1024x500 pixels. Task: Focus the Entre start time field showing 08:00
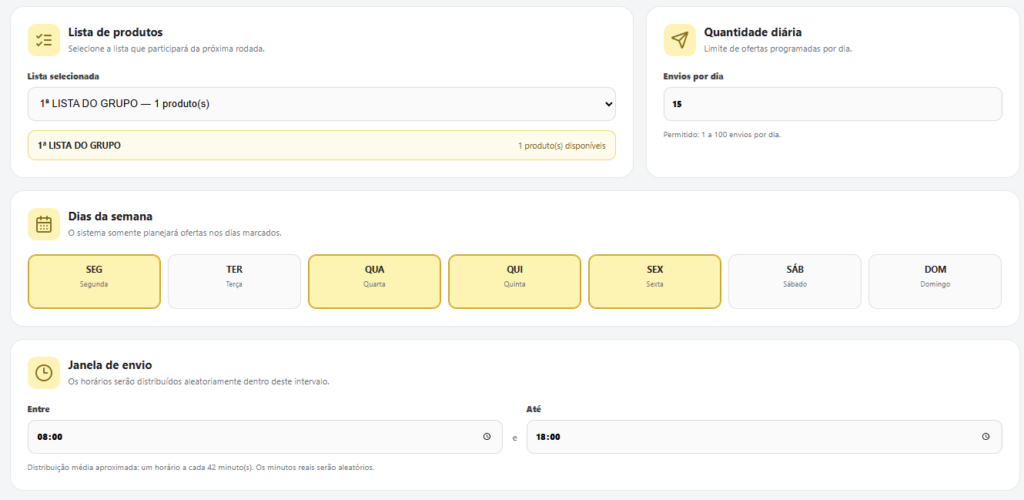coord(265,437)
